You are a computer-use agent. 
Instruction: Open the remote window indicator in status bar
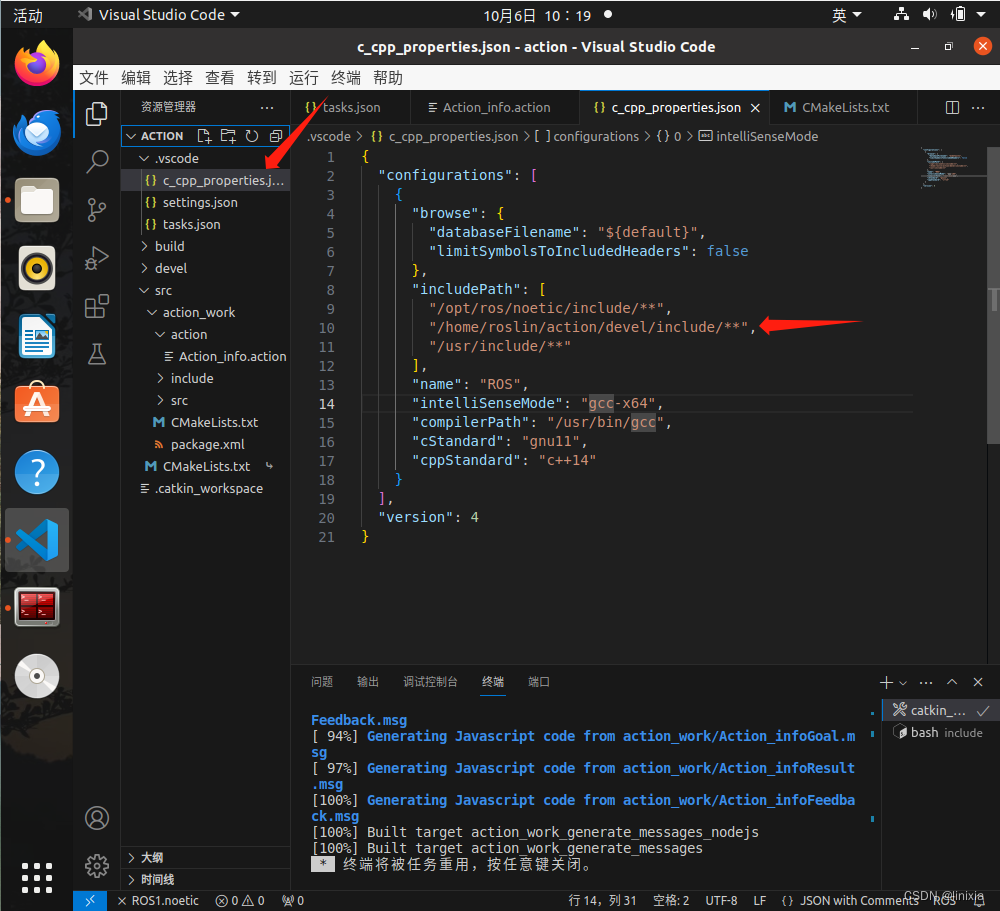point(90,901)
